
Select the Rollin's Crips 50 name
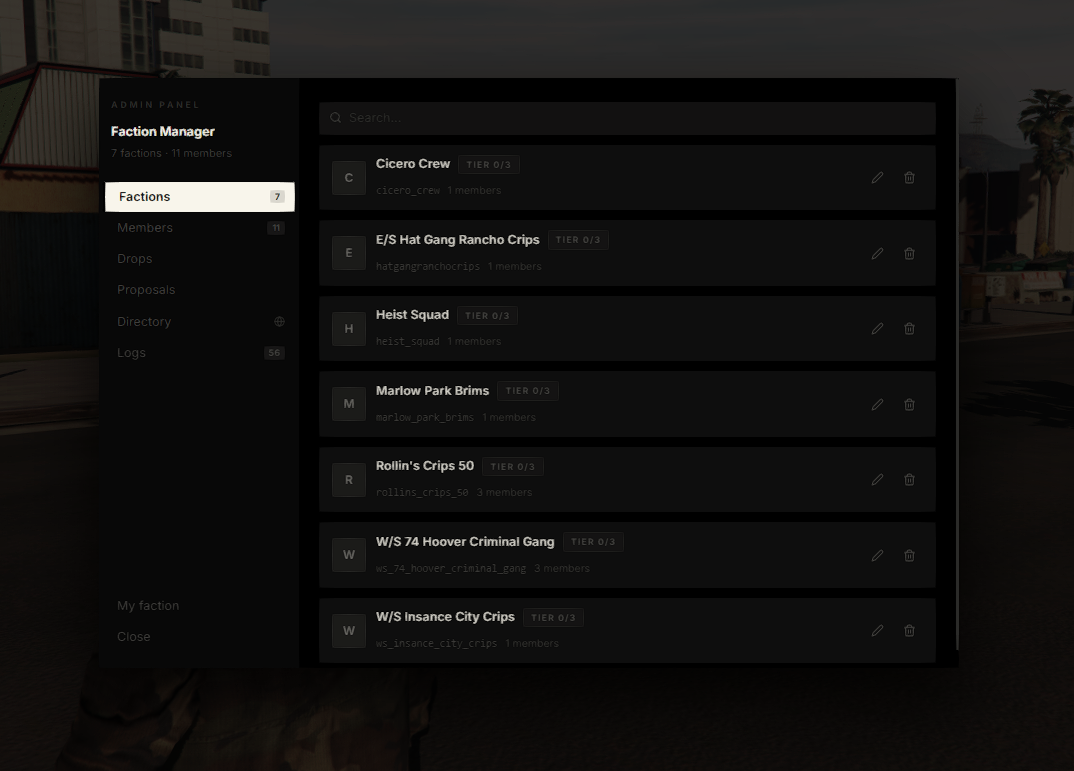(425, 466)
